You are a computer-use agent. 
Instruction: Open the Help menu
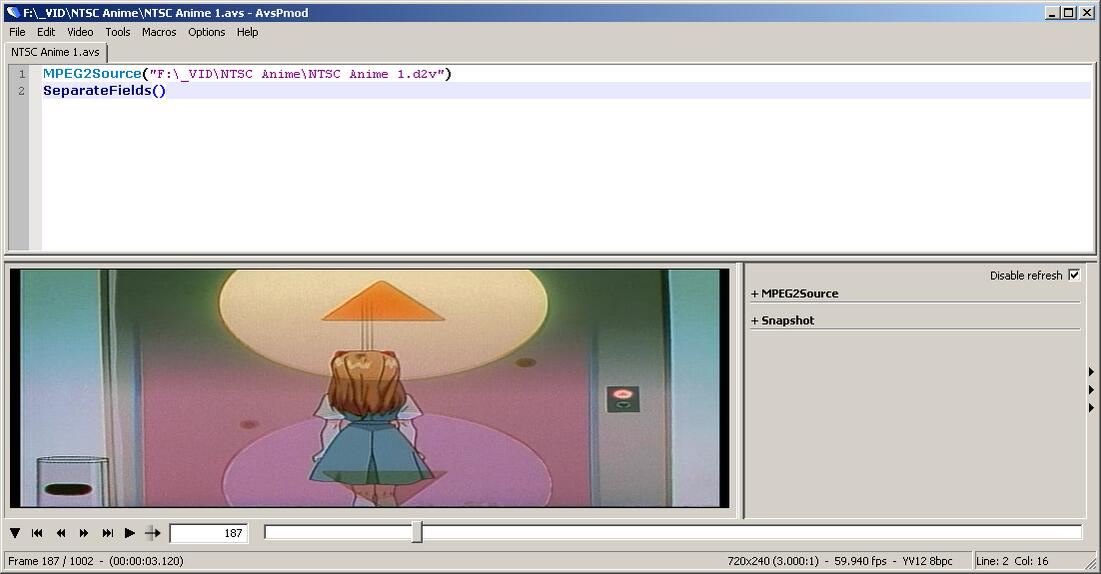click(x=247, y=32)
